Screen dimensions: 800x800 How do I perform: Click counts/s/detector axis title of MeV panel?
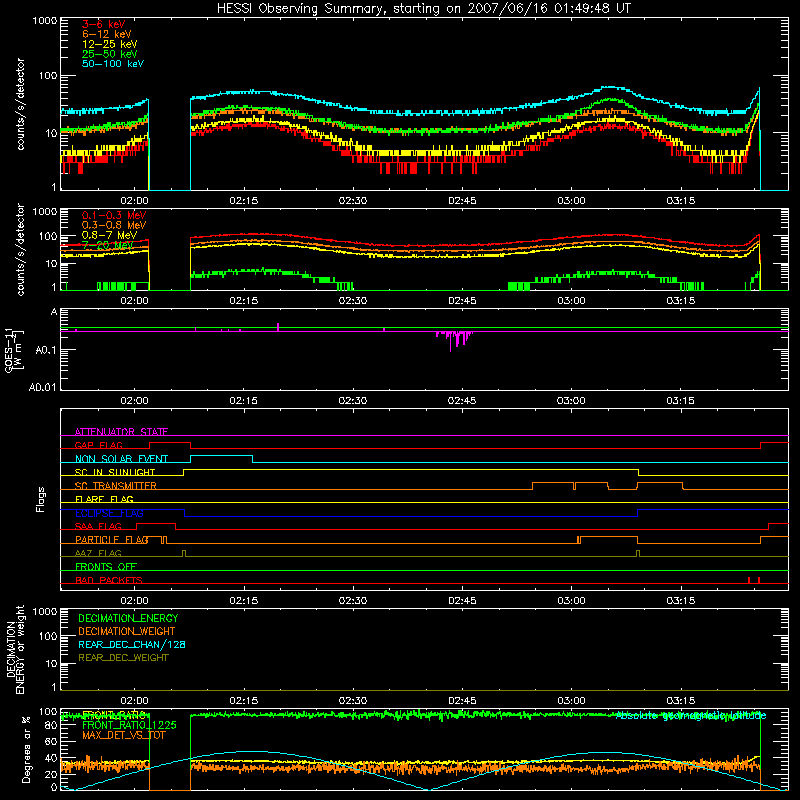(x=20, y=249)
